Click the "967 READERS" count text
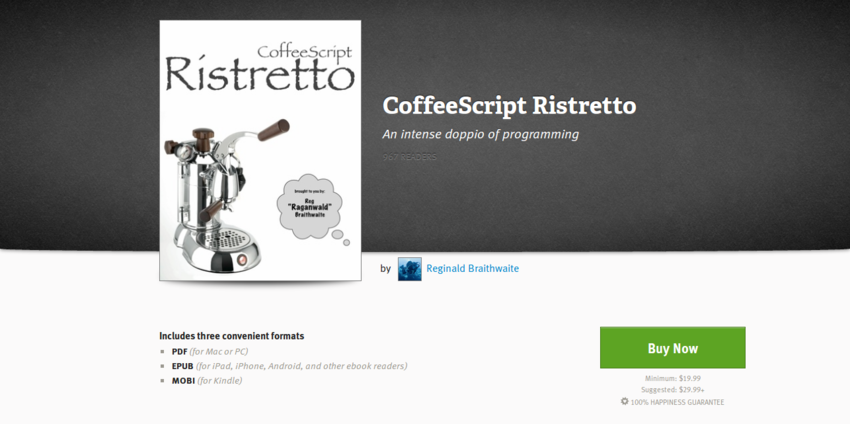This screenshot has height=424, width=850. tap(409, 157)
